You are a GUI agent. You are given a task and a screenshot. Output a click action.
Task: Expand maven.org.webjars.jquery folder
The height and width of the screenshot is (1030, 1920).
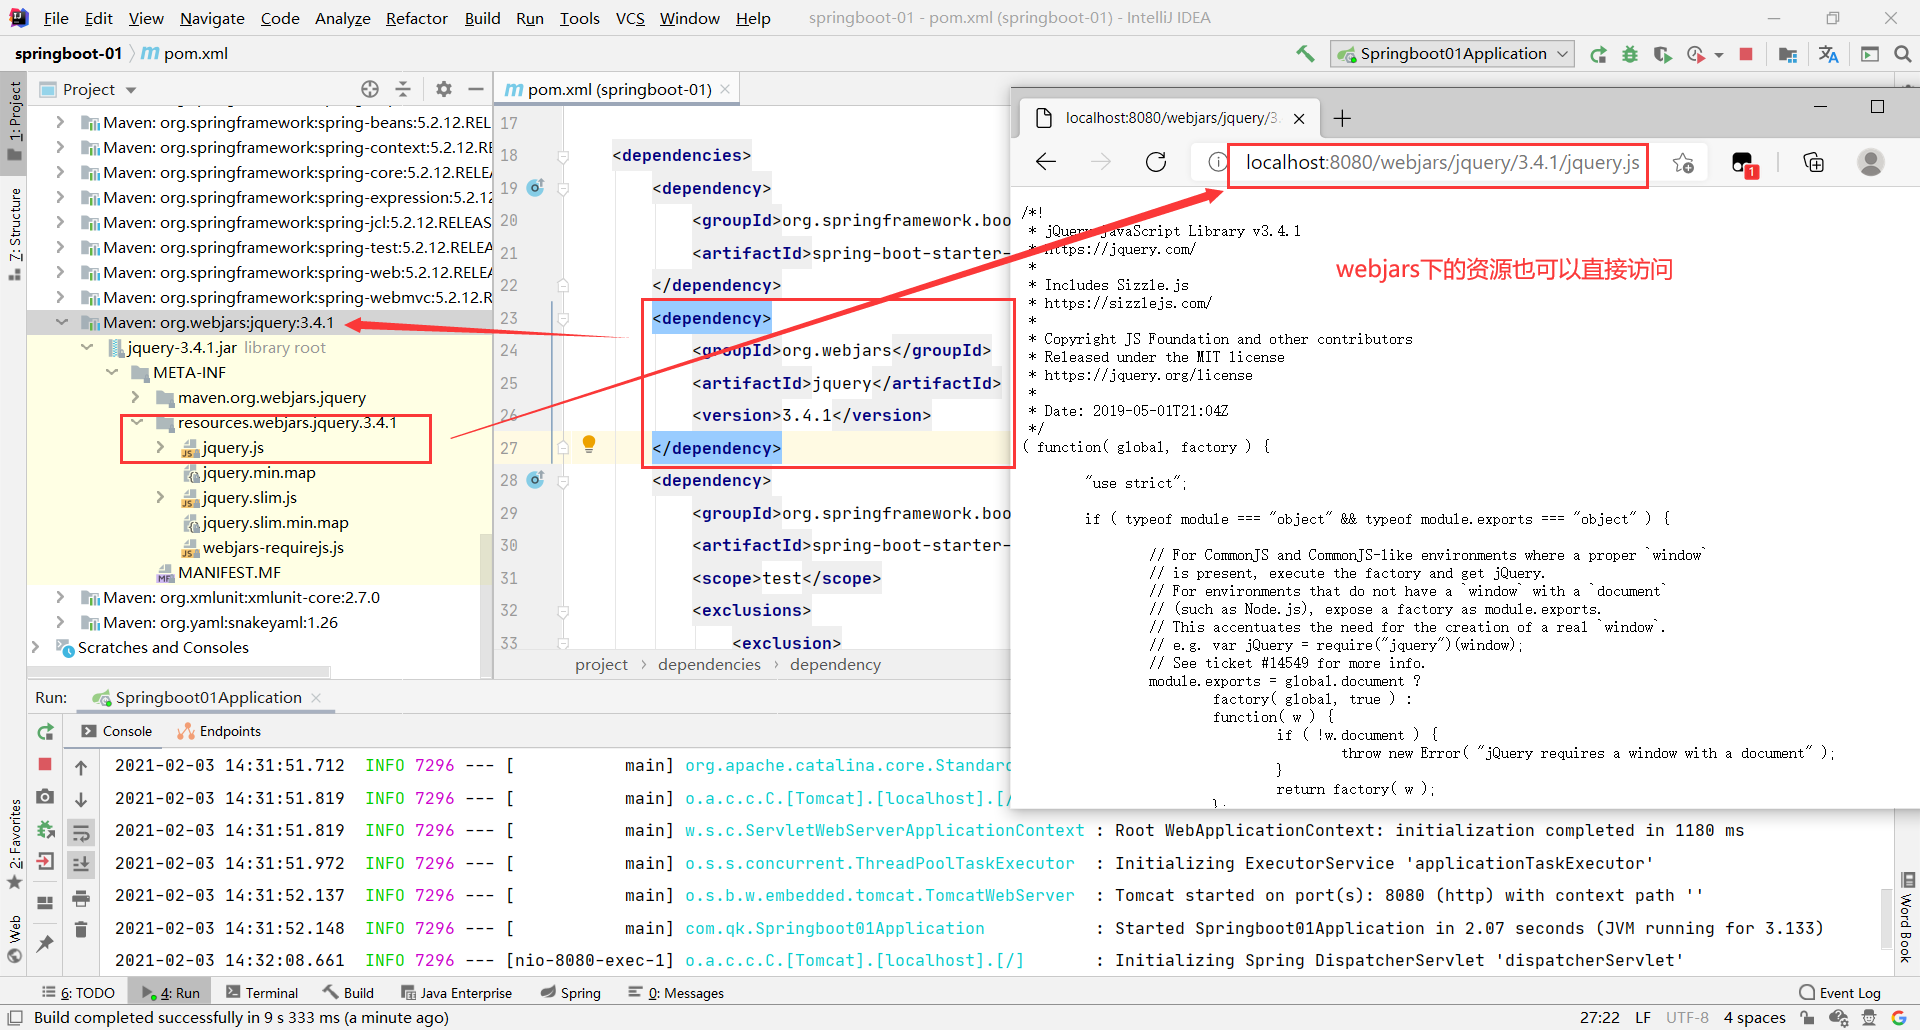pyautogui.click(x=136, y=397)
